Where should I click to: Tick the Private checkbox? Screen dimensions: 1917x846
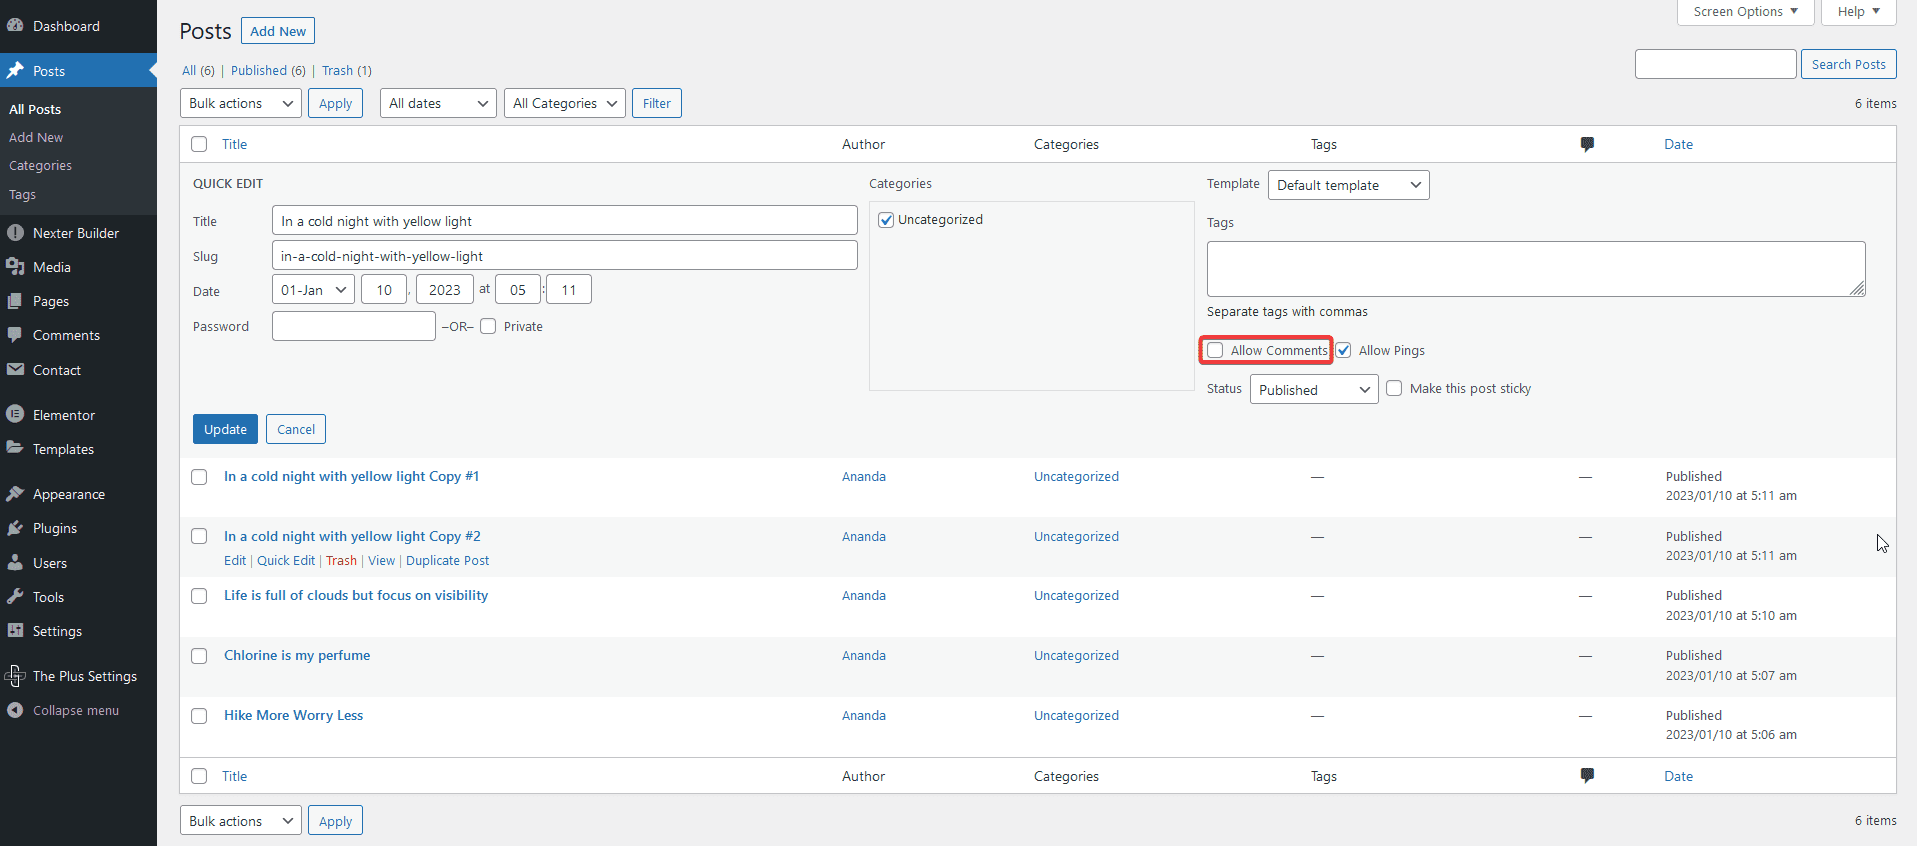488,326
